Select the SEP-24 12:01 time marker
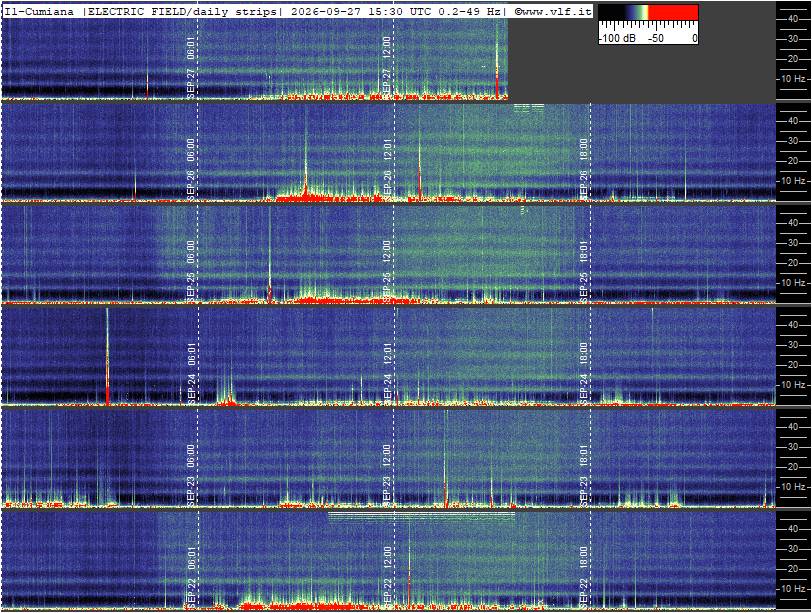812x613 pixels. [386, 373]
